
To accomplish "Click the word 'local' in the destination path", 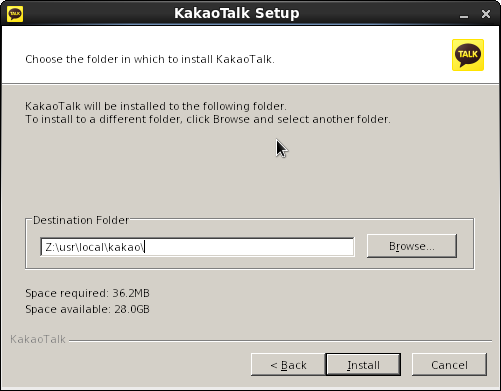I will coord(92,247).
